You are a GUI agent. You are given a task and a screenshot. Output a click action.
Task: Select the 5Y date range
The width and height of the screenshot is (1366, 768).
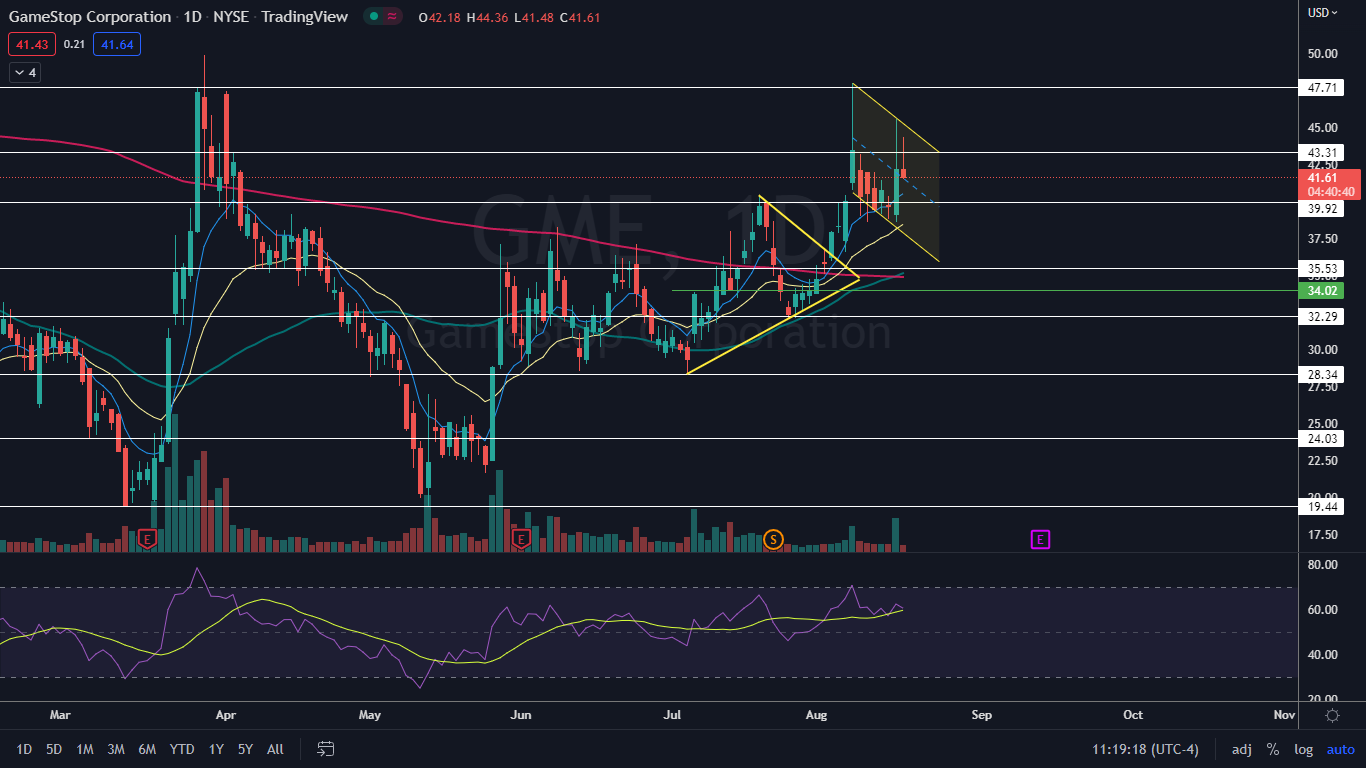click(245, 749)
